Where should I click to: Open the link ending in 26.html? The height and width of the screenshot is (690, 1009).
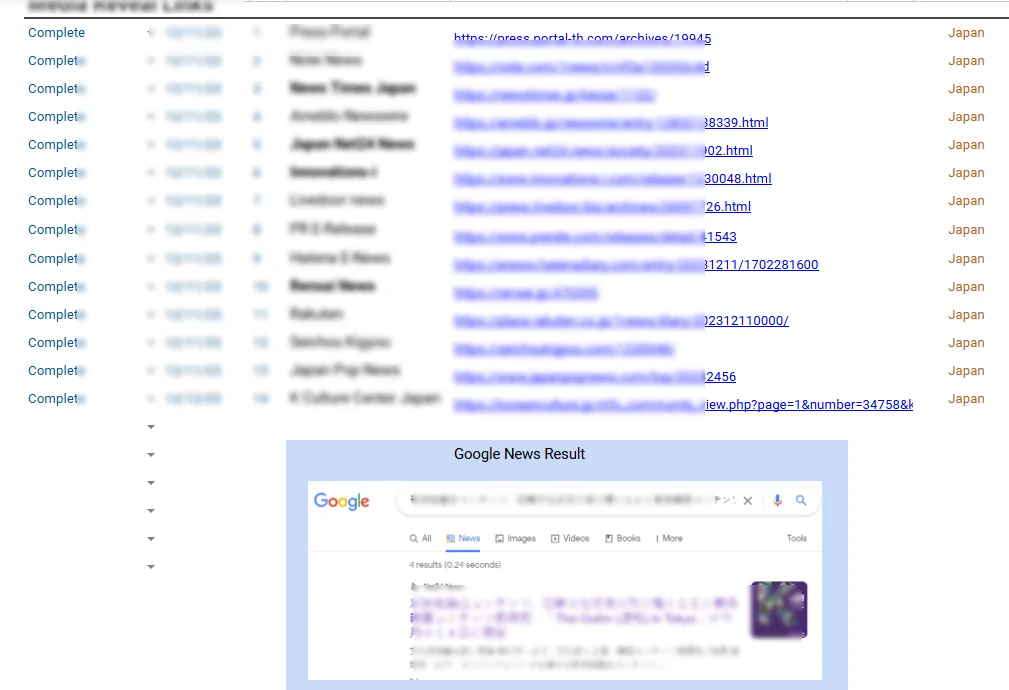(602, 207)
